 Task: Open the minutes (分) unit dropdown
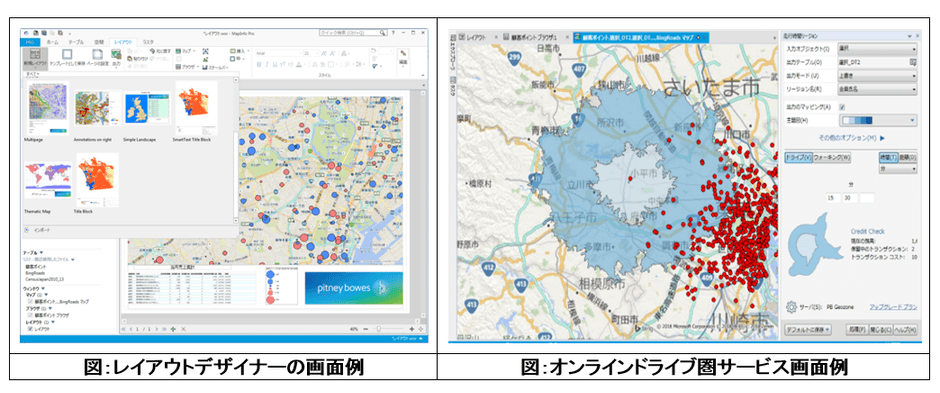coord(898,169)
